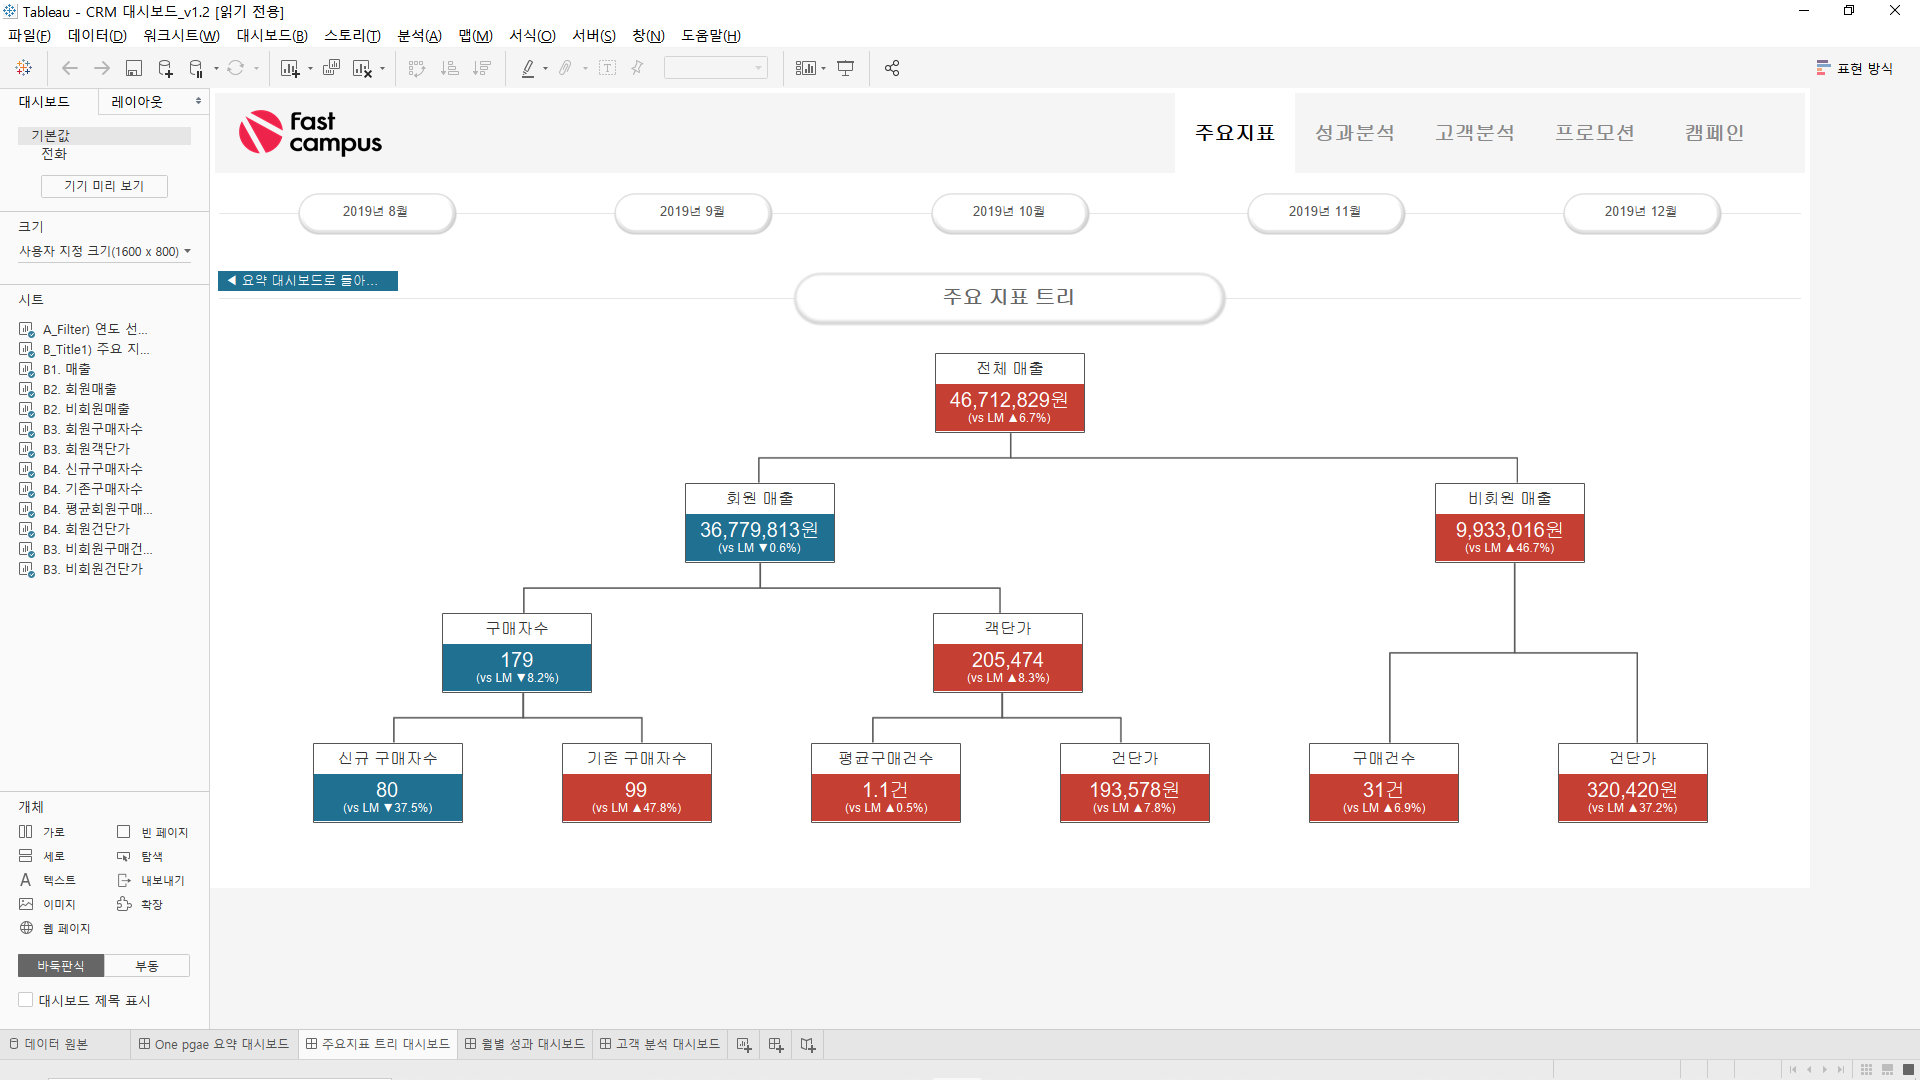The height and width of the screenshot is (1080, 1920).
Task: Open the 분석(A) menu
Action: [x=419, y=36]
